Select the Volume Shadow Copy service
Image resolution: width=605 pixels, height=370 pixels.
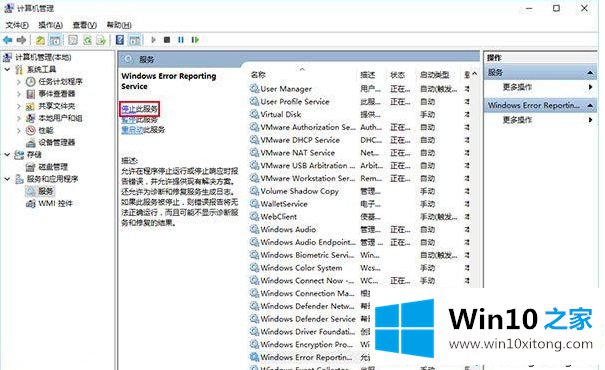[x=359, y=191]
